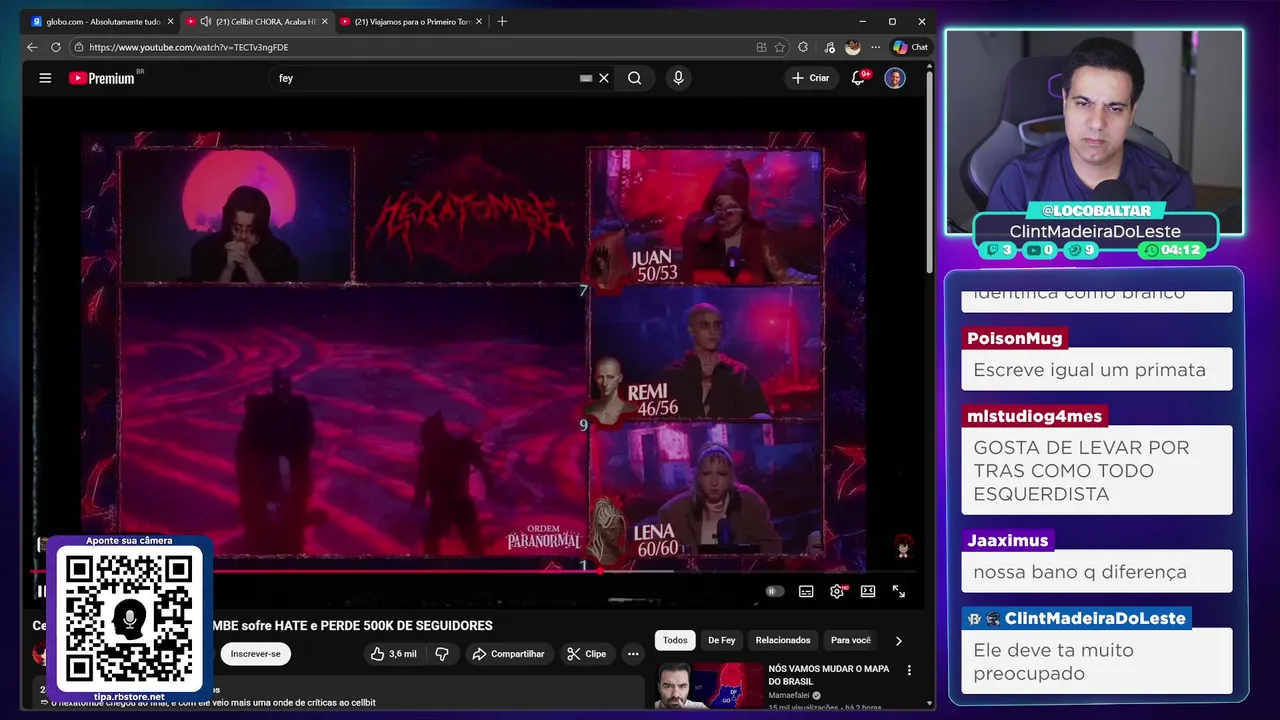Click the video title ending PERDE 500K DE SEGUIDORES
This screenshot has height=720, width=1280.
262,625
